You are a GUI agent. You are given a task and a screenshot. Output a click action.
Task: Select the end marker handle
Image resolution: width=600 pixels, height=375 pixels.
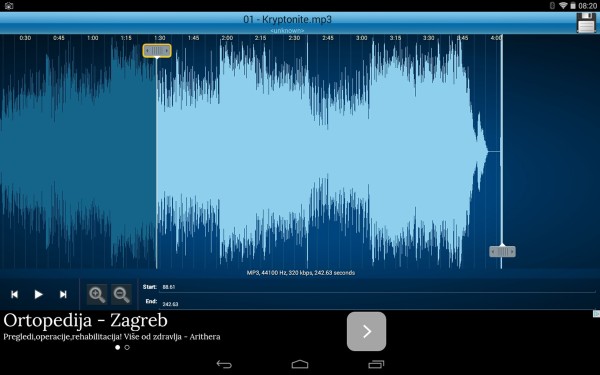coord(502,251)
